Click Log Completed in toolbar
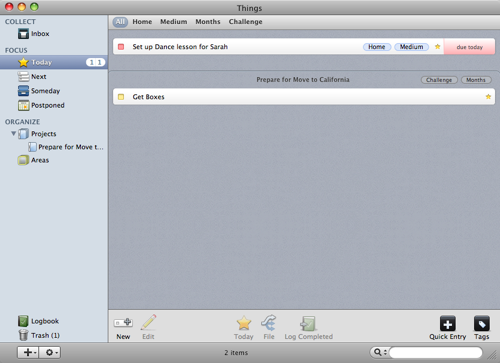The height and width of the screenshot is (363, 500). (309, 328)
